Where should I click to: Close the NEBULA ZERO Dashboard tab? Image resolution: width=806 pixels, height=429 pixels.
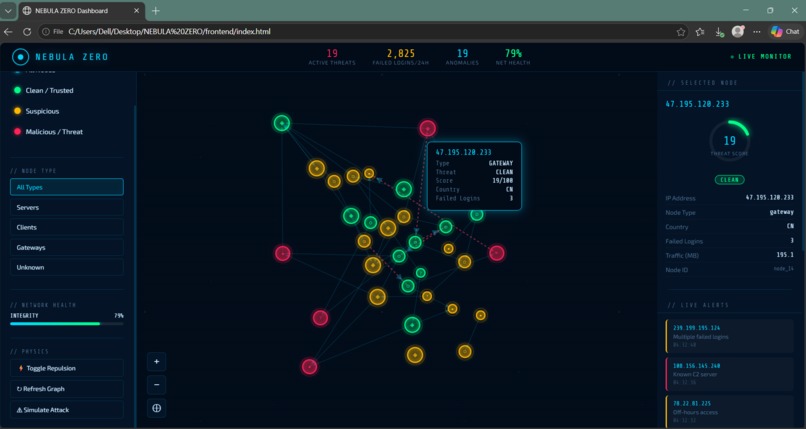(x=136, y=11)
